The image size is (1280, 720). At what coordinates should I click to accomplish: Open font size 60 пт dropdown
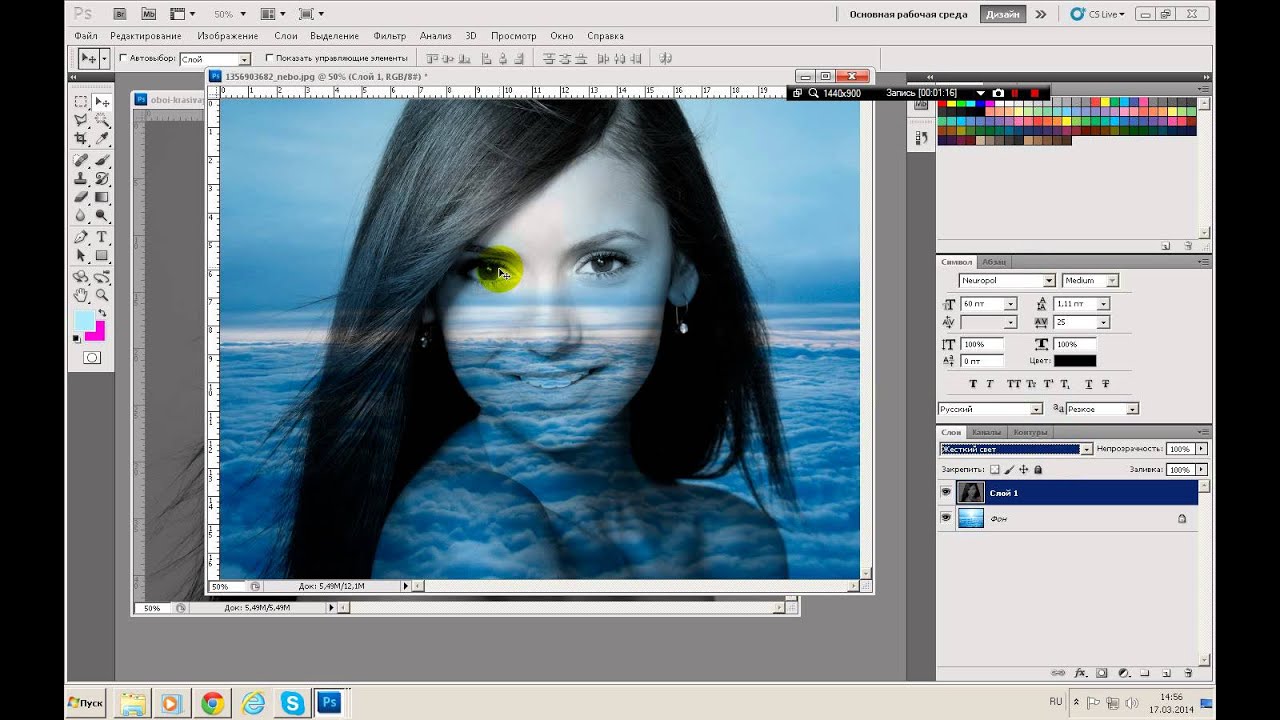click(1010, 304)
